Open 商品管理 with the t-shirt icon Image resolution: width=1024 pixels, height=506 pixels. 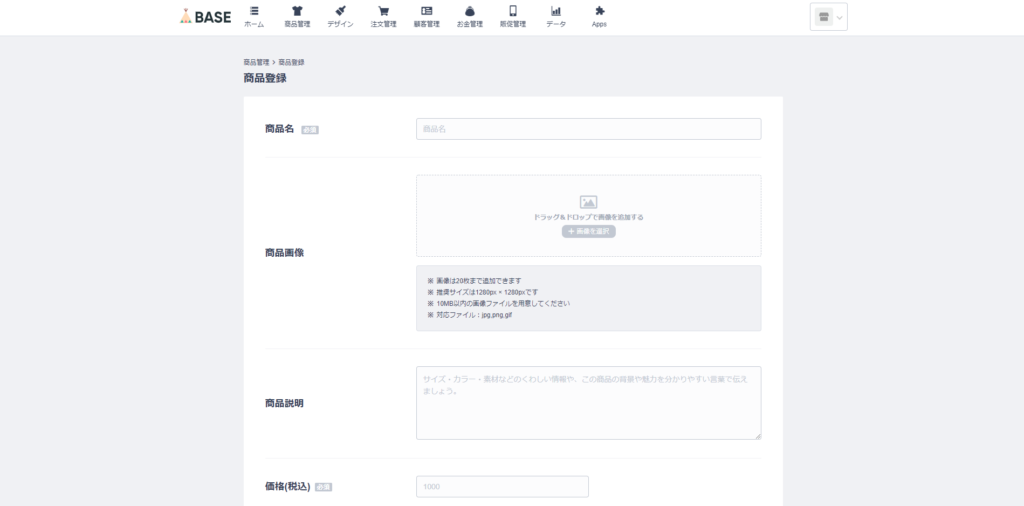(297, 16)
